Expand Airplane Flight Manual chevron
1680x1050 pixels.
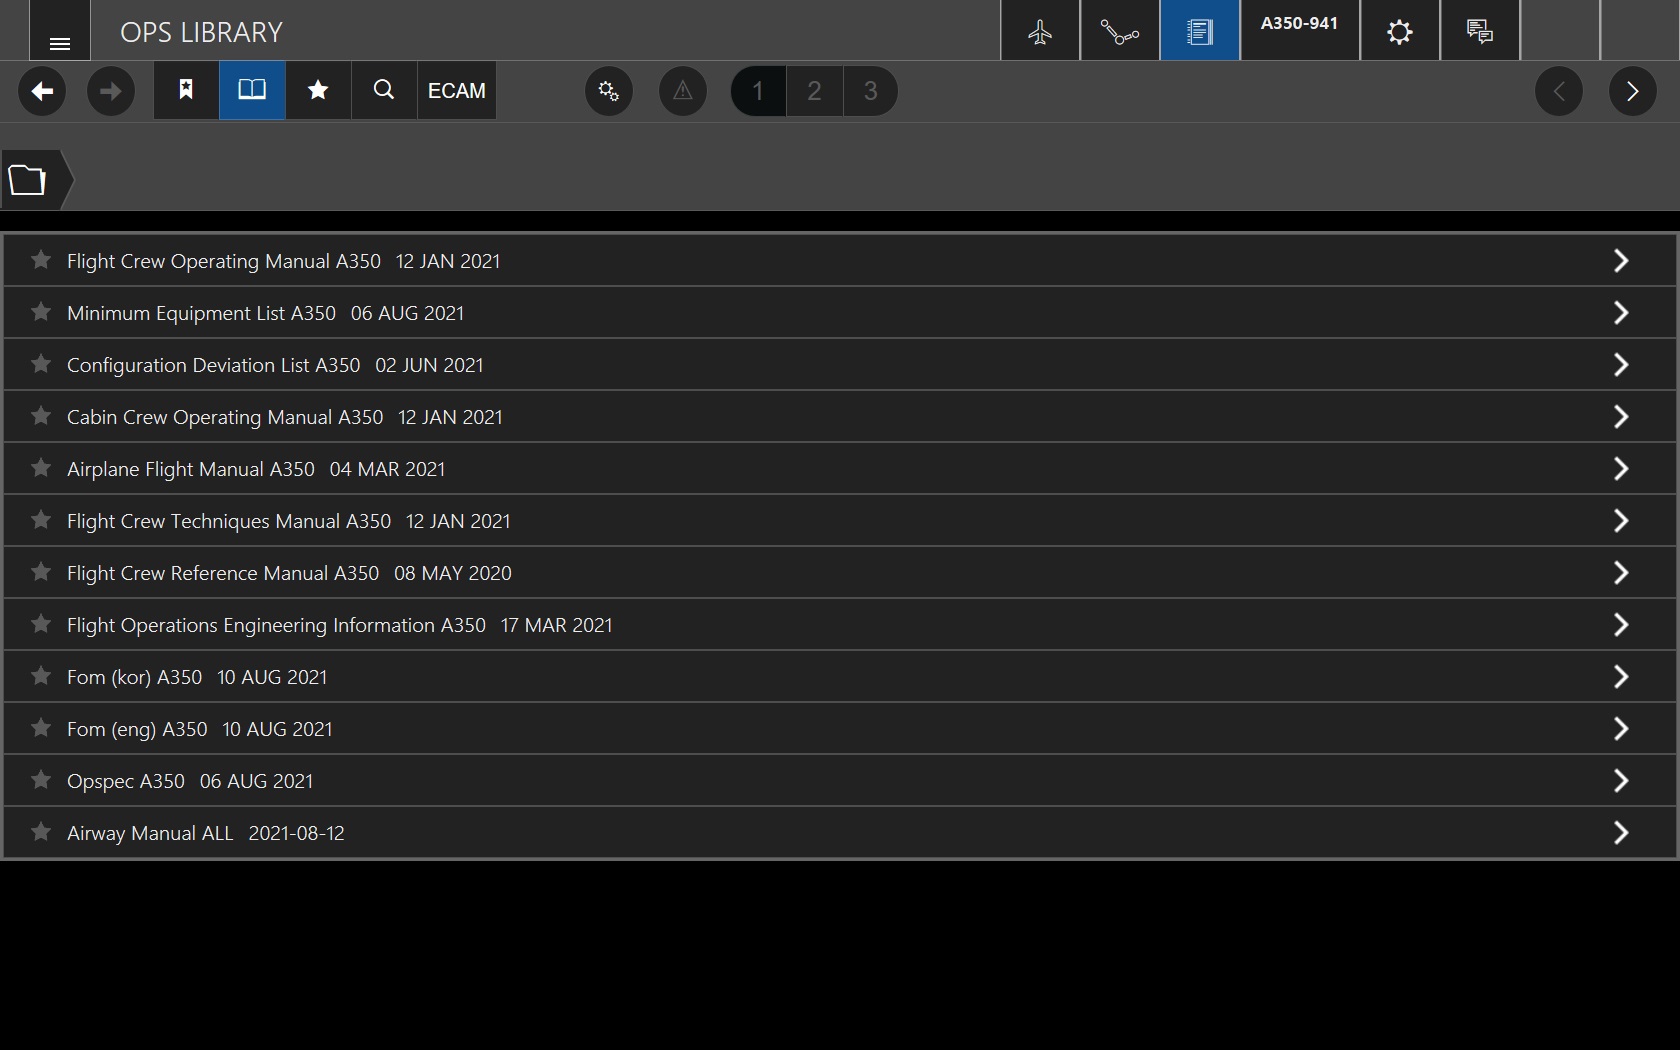coord(1621,469)
